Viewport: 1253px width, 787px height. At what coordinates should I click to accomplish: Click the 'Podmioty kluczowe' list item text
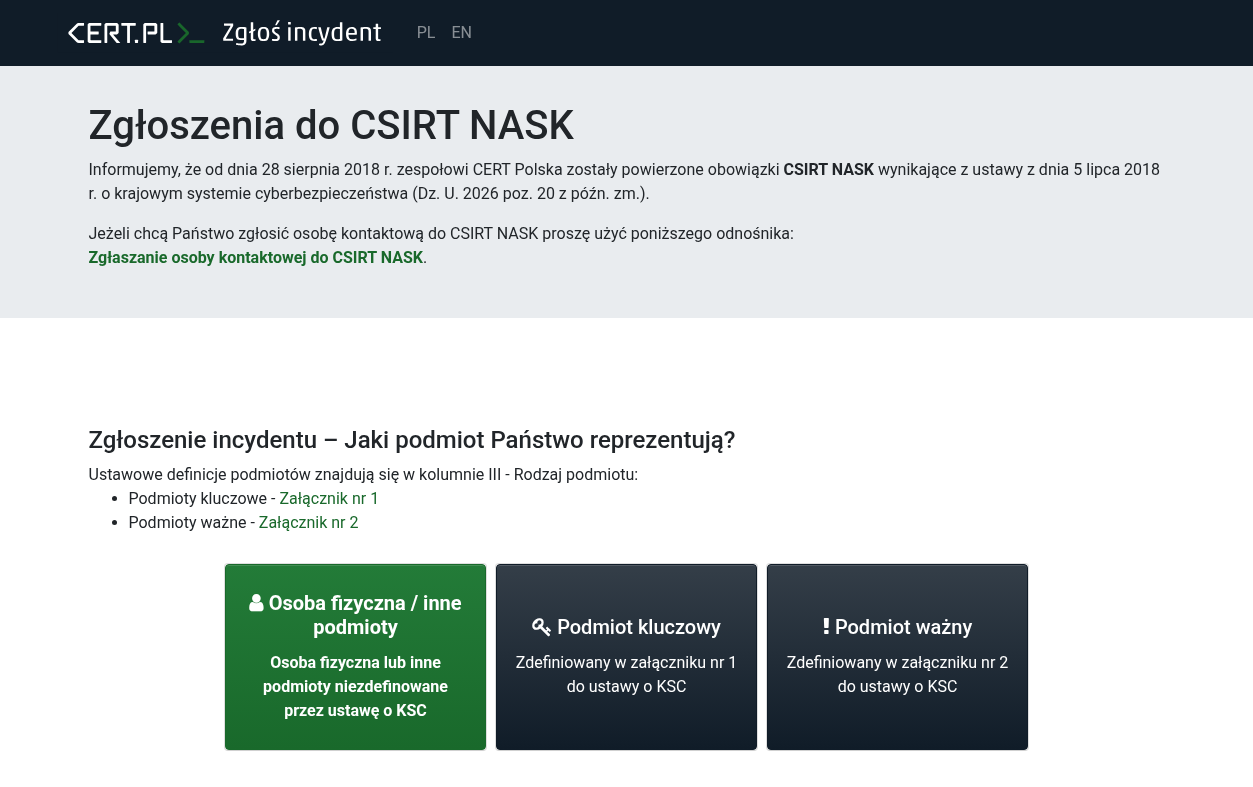(197, 498)
